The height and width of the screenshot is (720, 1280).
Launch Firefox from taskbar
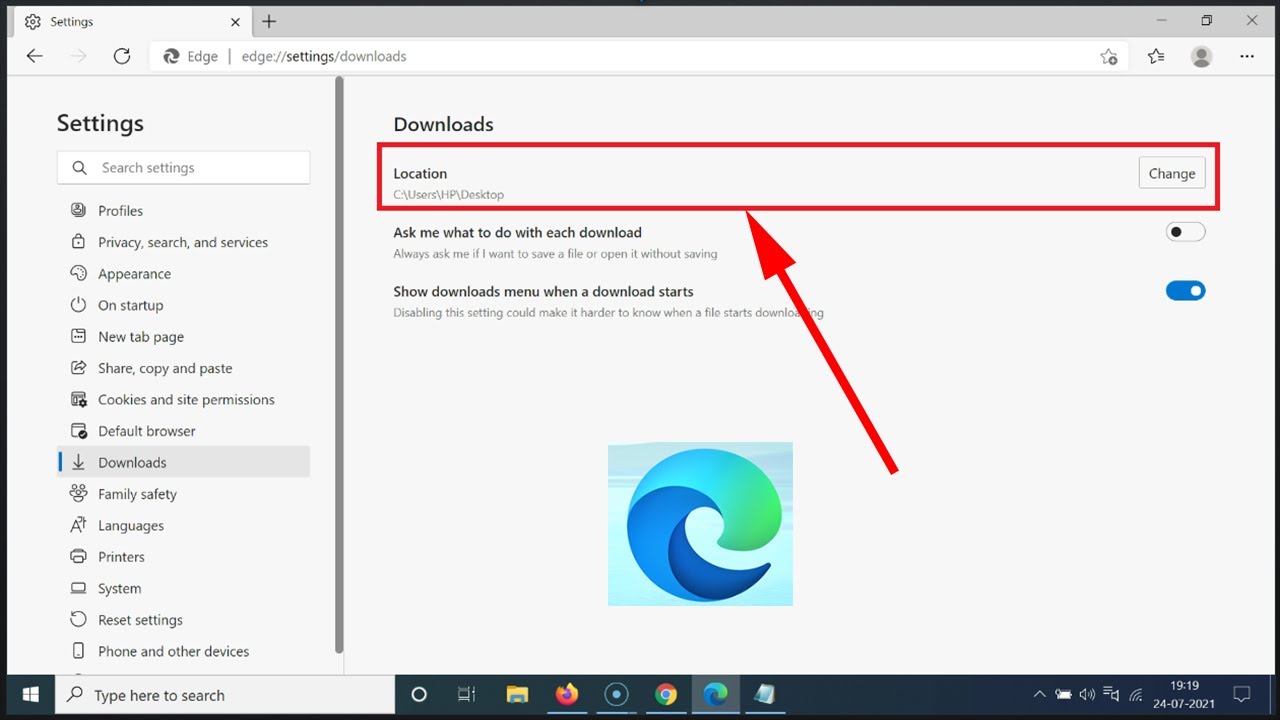tap(567, 695)
